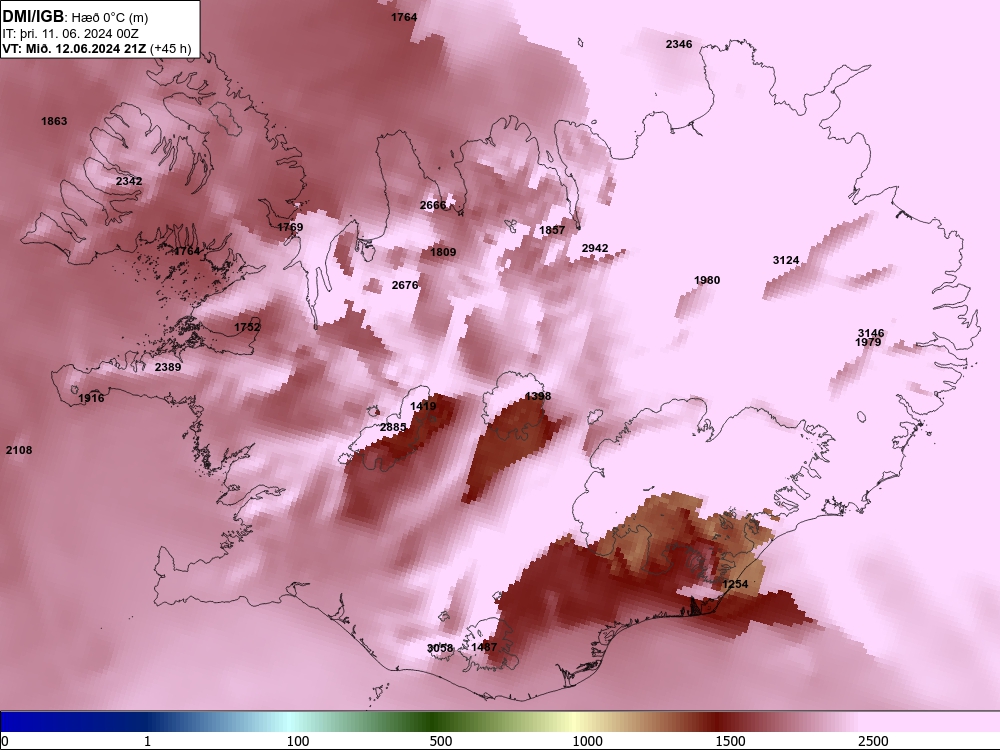Click the 1000 label on the color scale
This screenshot has width=1000, height=750.
[x=587, y=741]
